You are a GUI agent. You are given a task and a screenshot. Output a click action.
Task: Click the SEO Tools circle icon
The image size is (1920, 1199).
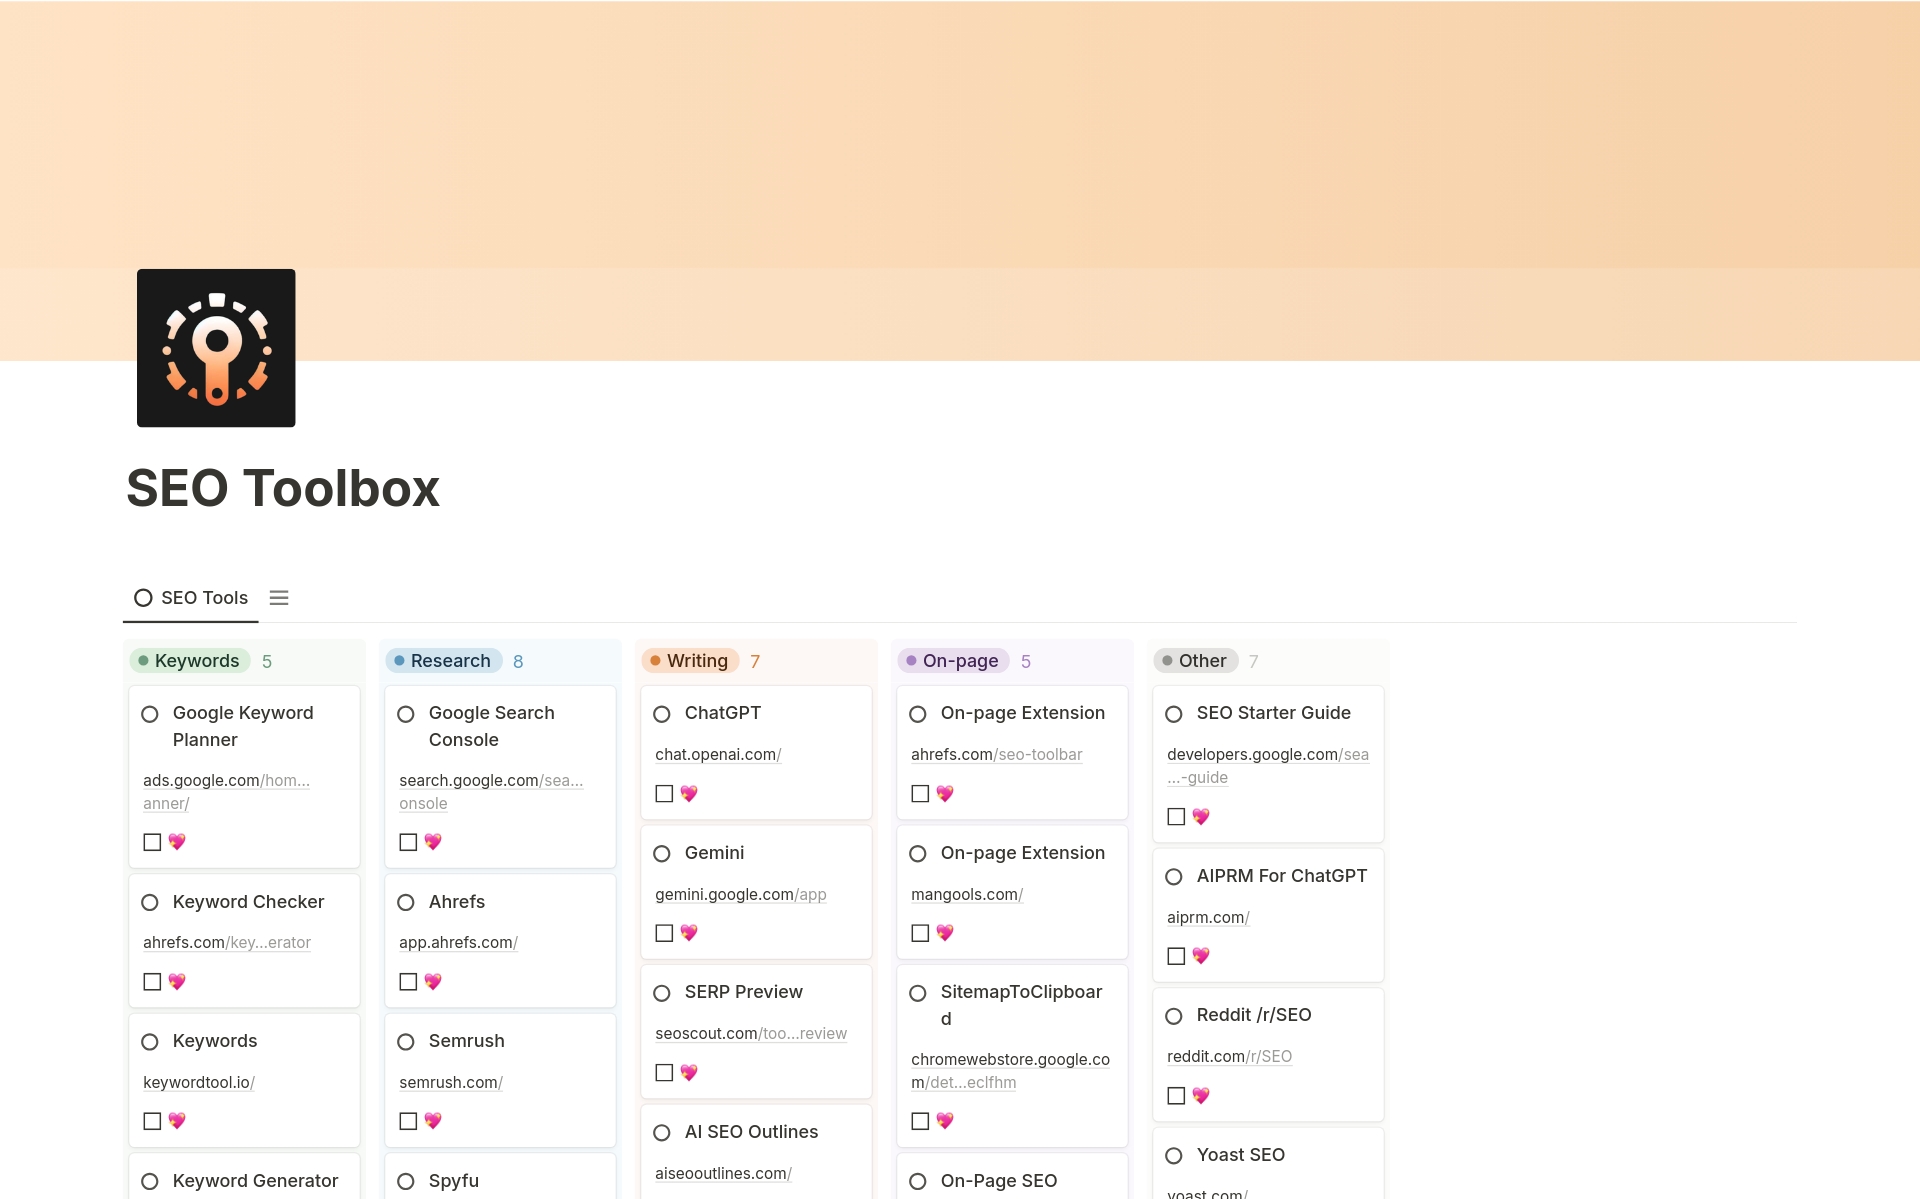pos(142,597)
